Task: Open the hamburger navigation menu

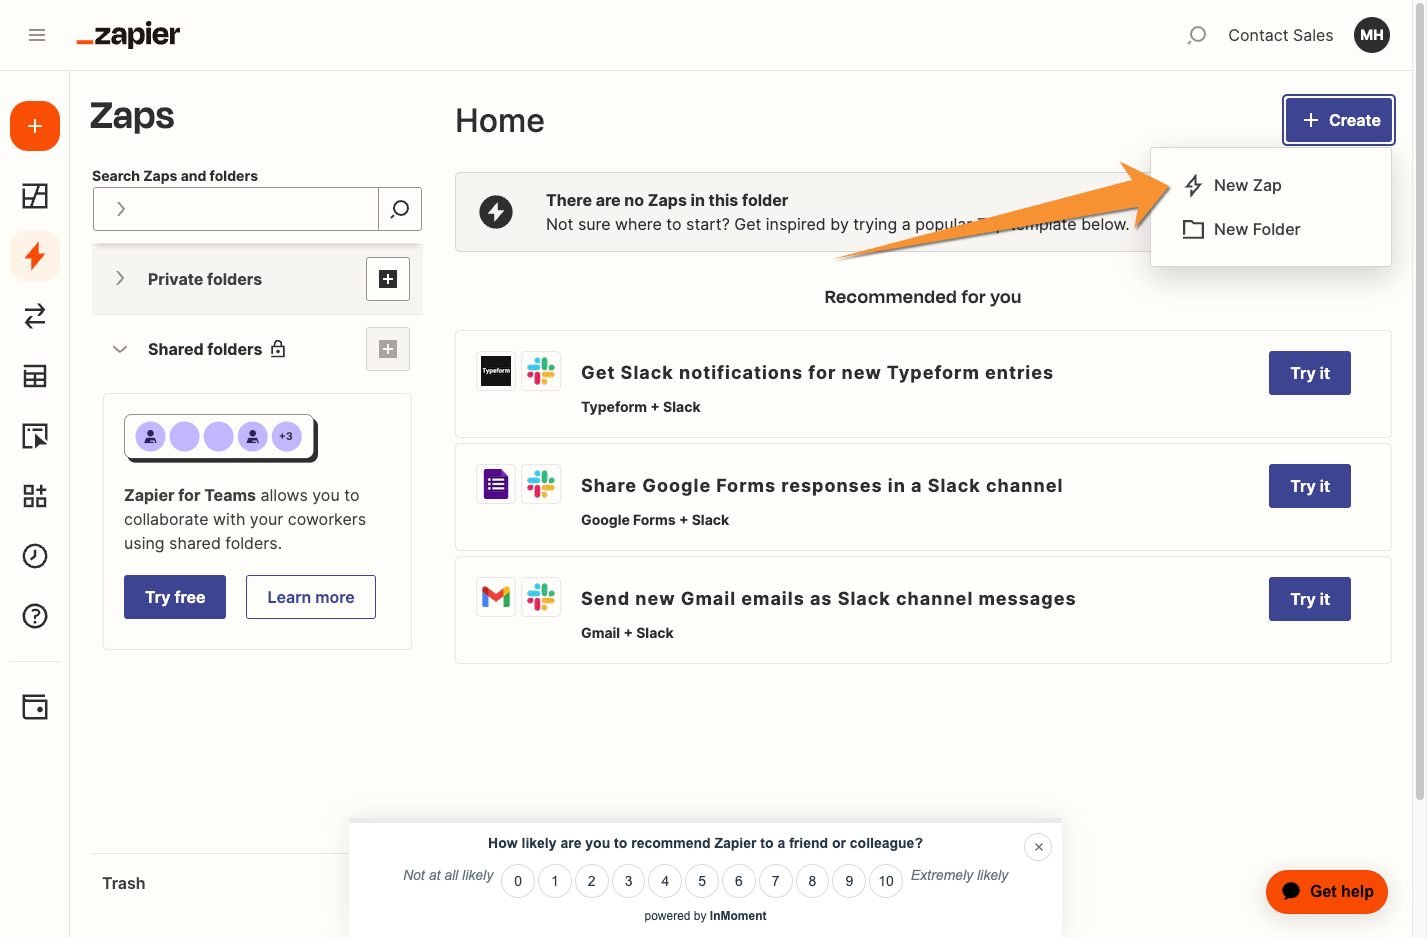Action: pos(37,35)
